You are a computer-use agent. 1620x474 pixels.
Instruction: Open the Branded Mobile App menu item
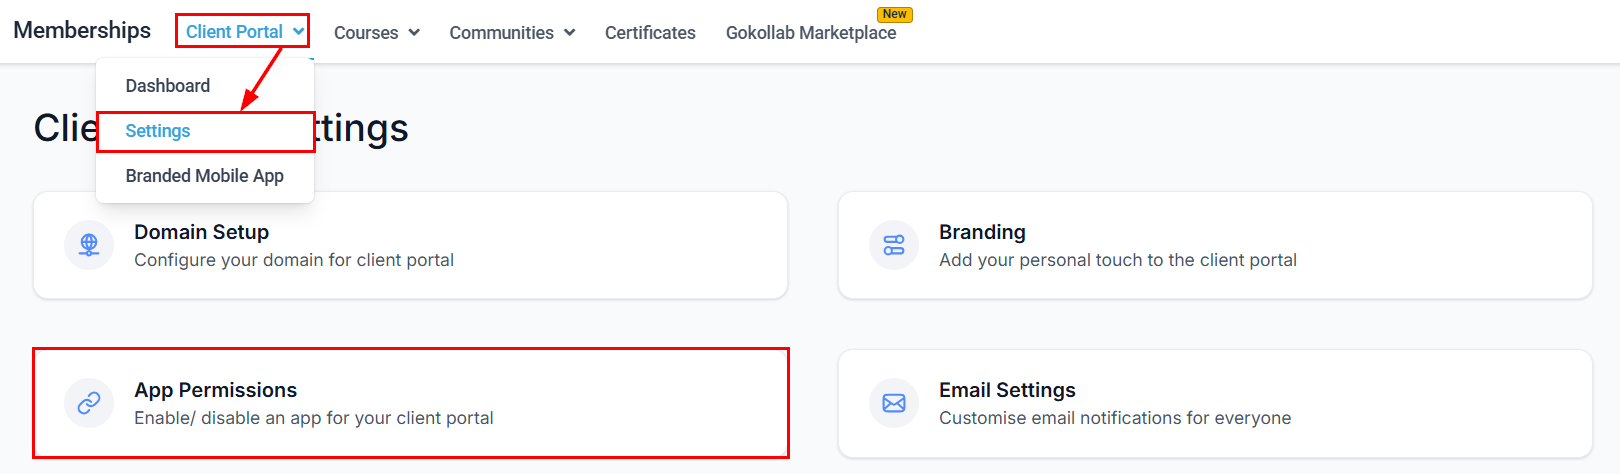coord(205,176)
